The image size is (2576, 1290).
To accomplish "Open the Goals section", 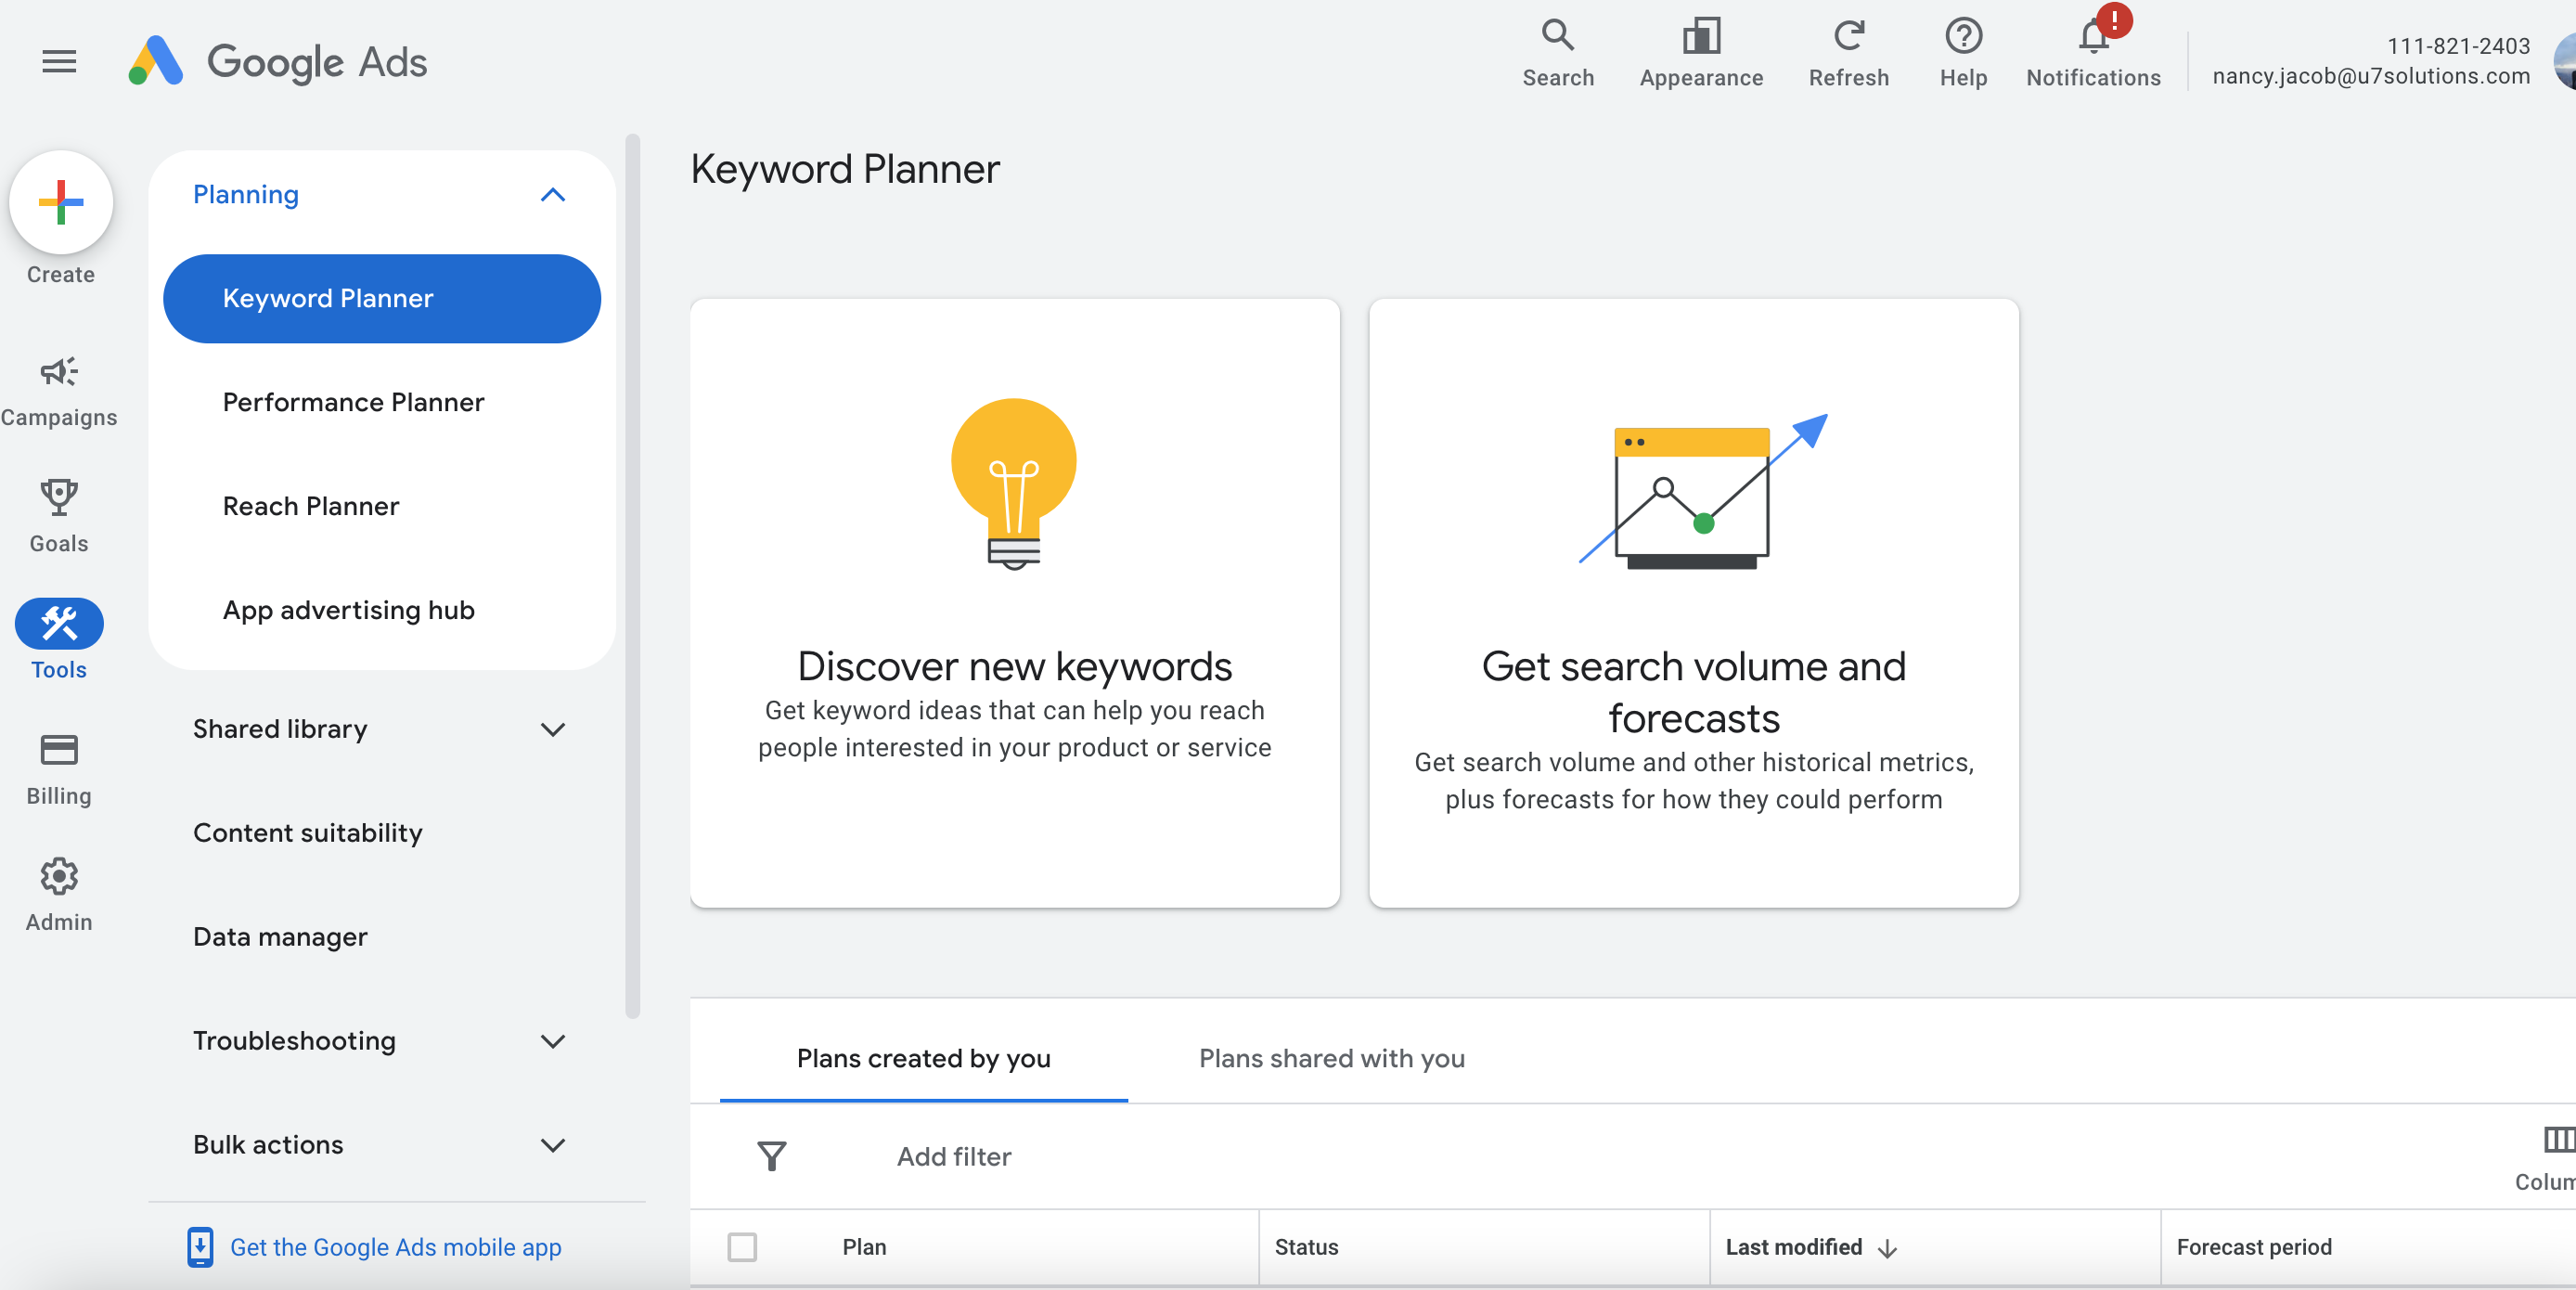I will [59, 517].
